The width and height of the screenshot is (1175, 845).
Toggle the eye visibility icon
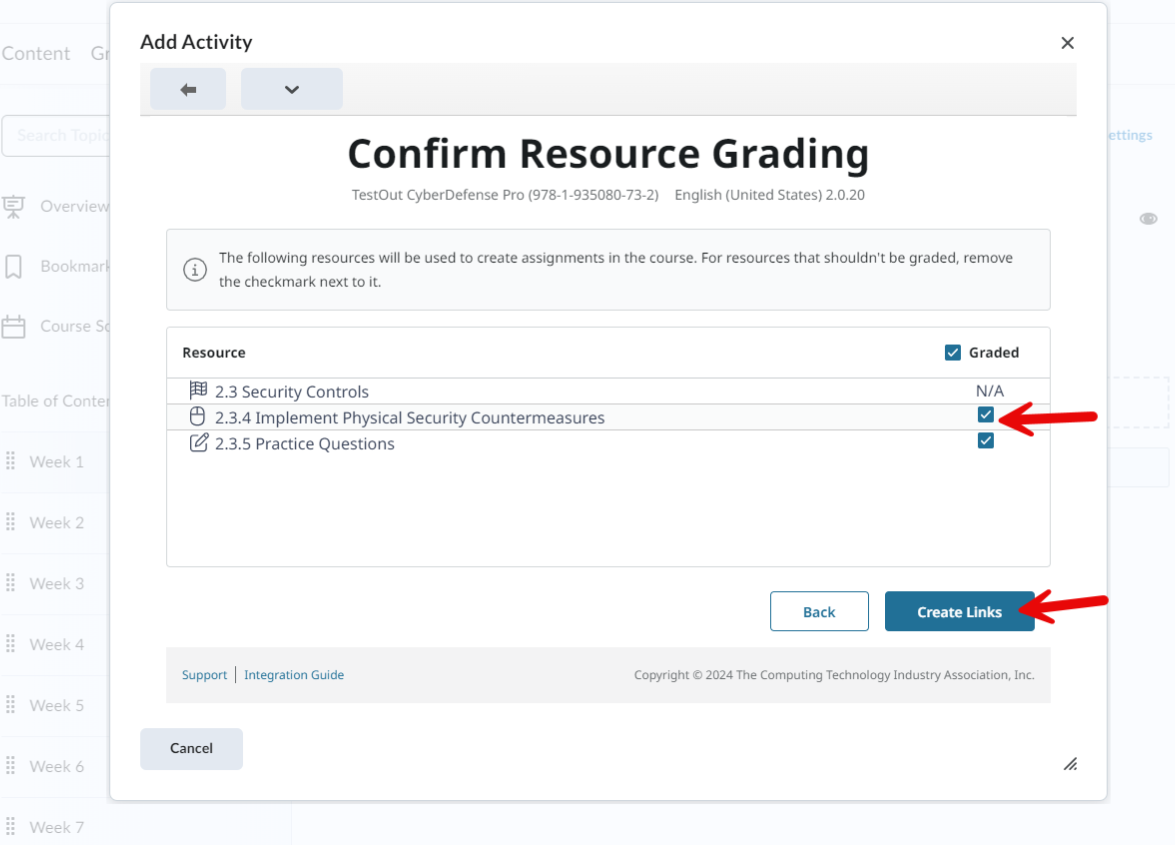coord(1148,219)
